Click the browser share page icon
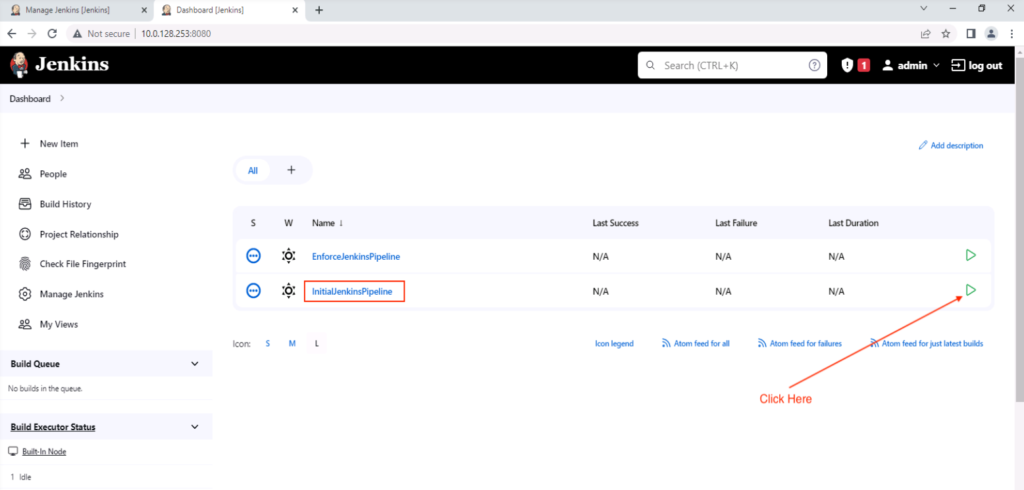 925,34
